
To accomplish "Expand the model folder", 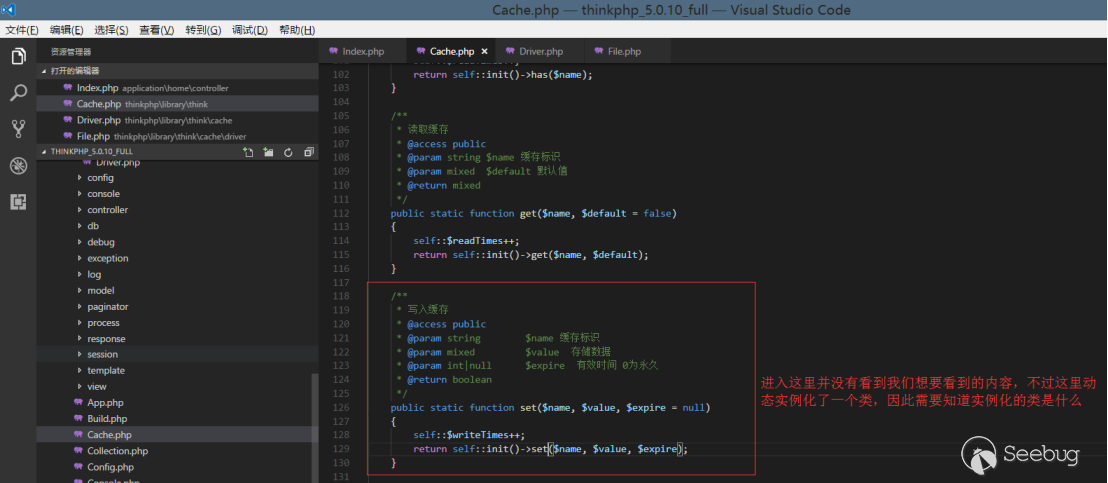I will coord(177,290).
